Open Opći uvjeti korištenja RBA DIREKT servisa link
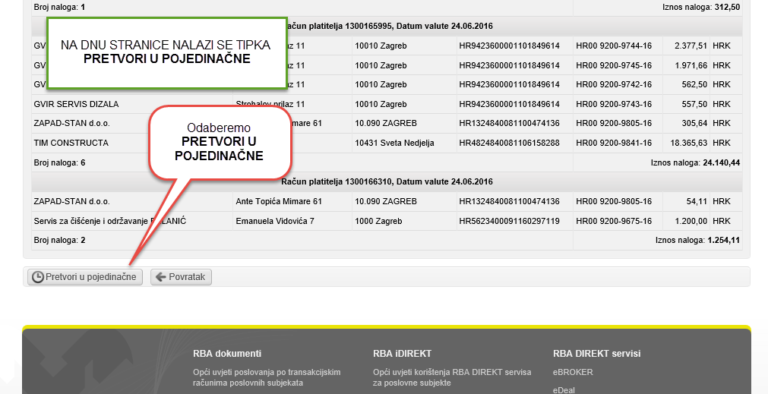The width and height of the screenshot is (768, 394). [452, 377]
